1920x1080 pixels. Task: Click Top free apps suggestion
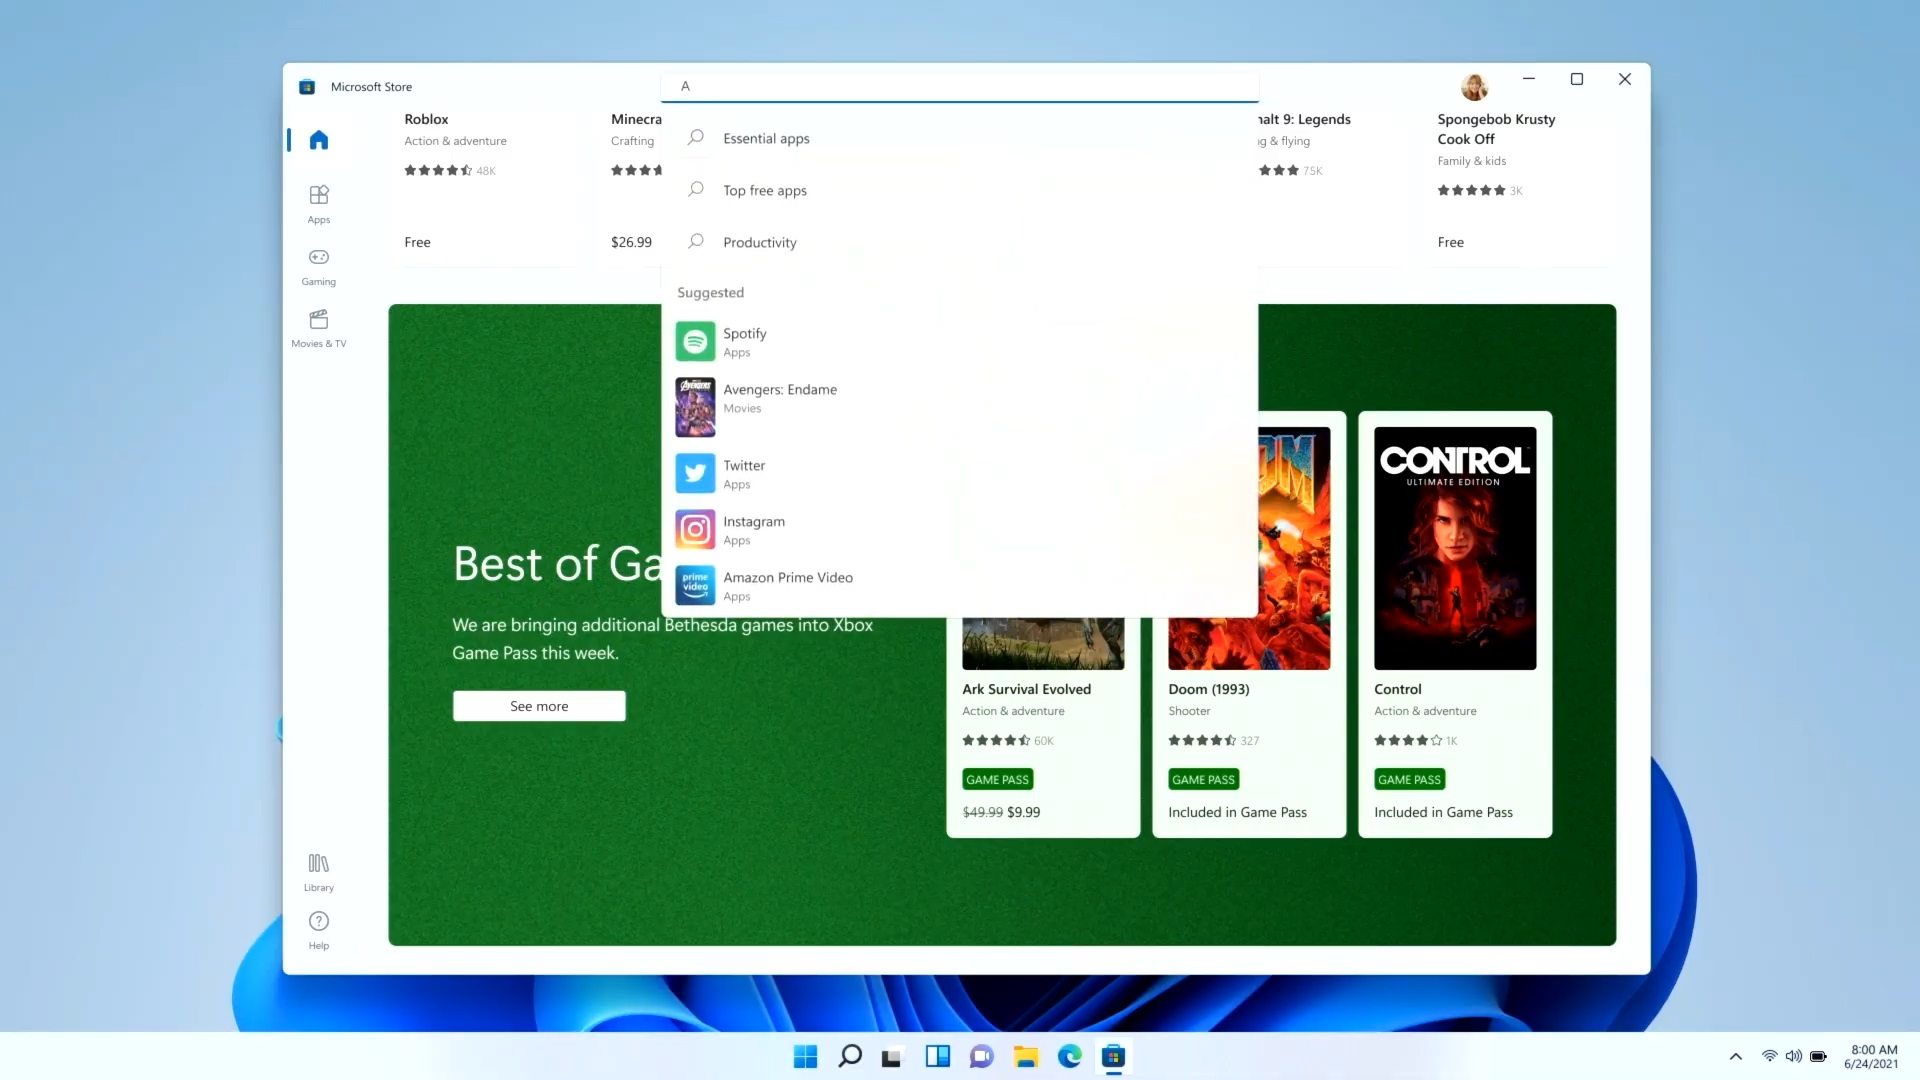(765, 189)
